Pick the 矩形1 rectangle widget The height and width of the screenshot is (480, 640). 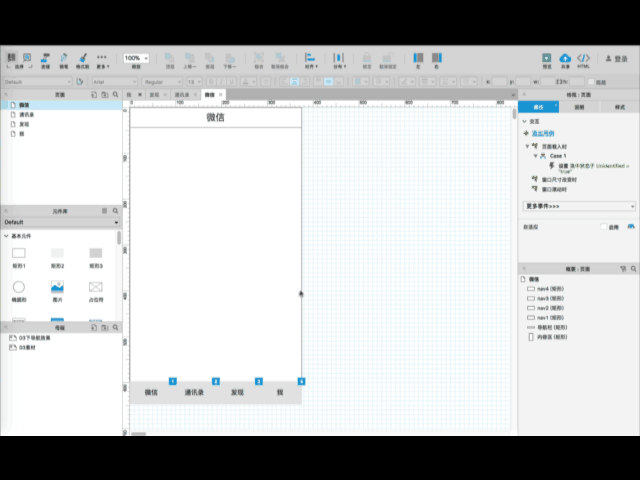(19, 258)
